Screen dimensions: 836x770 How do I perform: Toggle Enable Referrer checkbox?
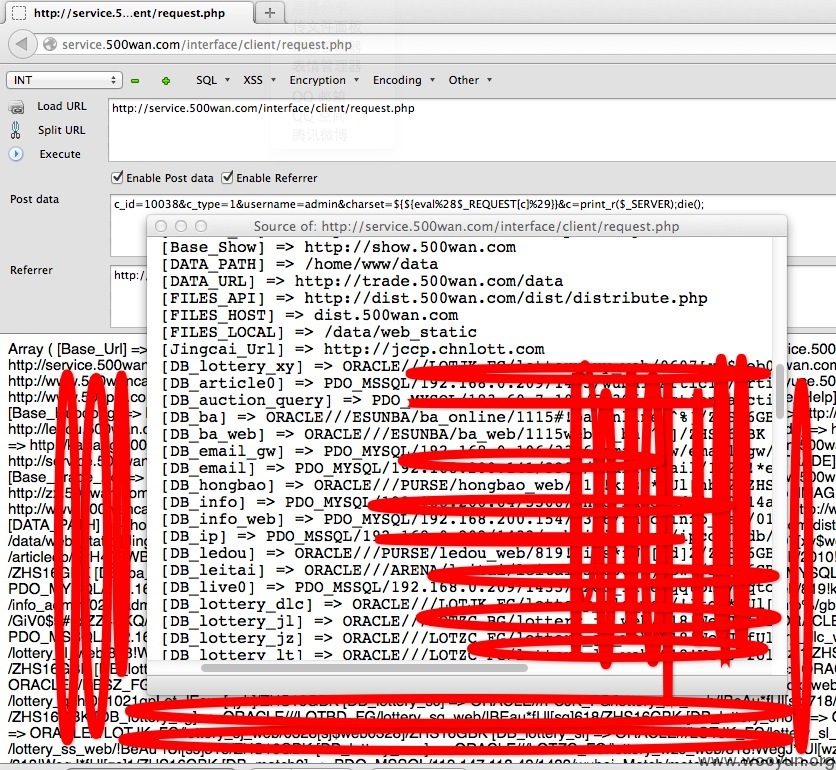tap(227, 178)
